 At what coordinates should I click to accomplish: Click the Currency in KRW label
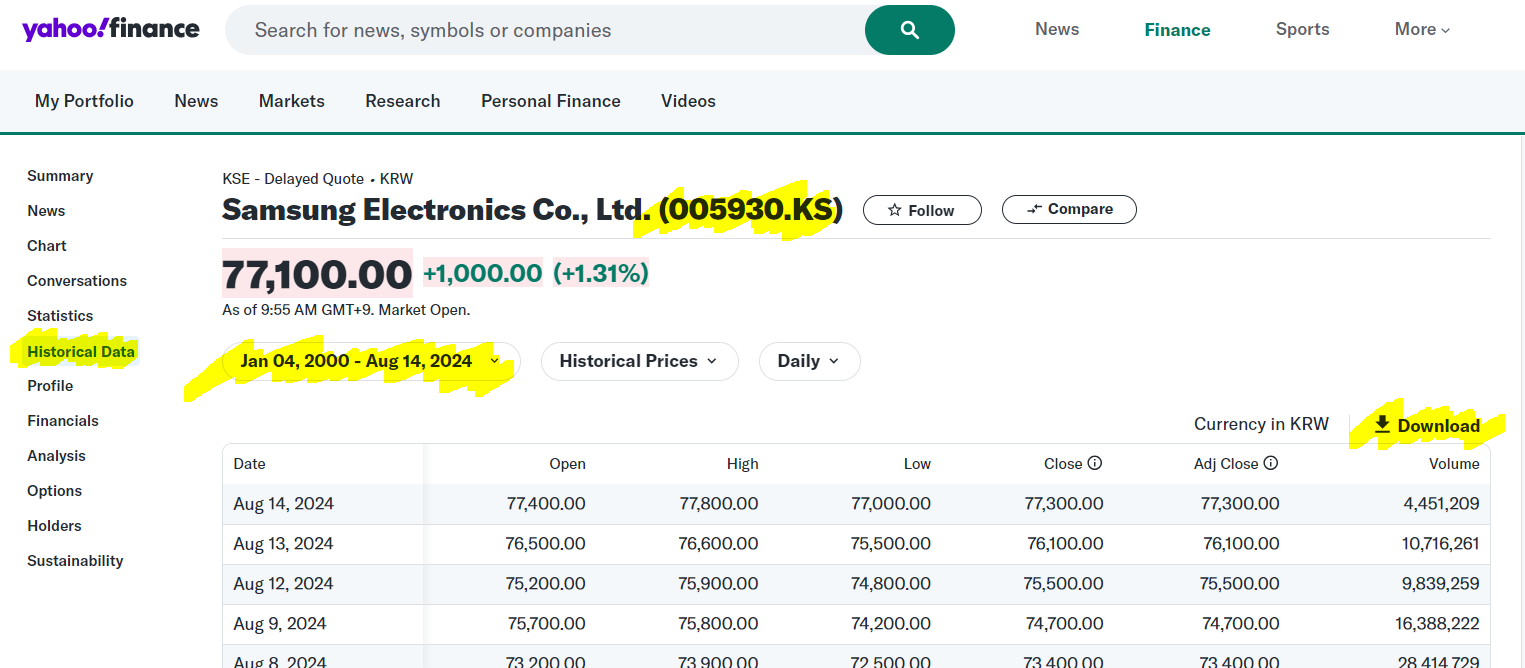pos(1261,424)
